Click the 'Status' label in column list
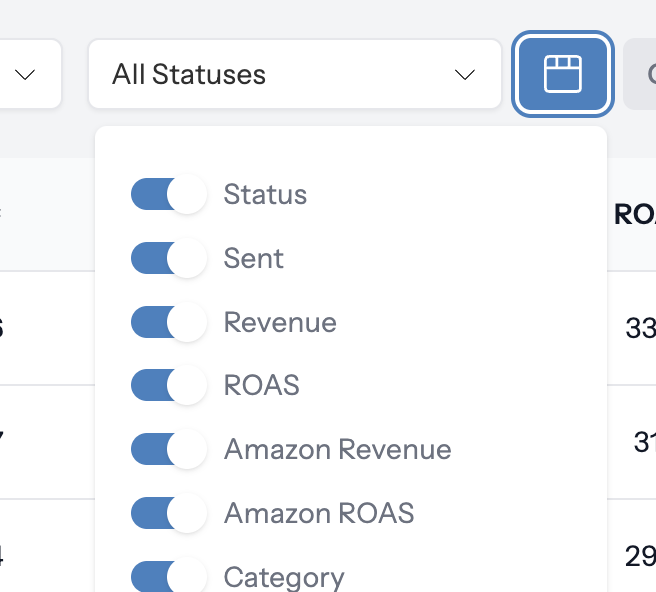656x592 pixels. click(x=265, y=194)
